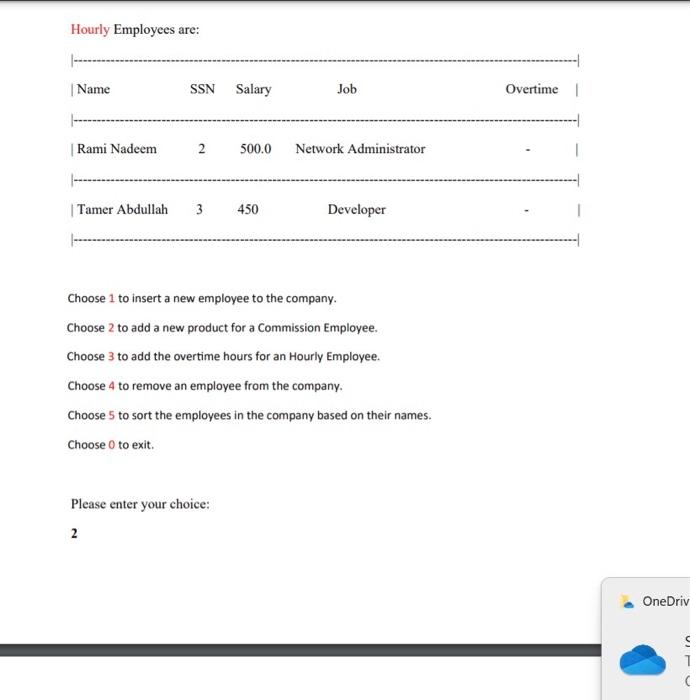690x700 pixels.
Task: Click the 'Developer' job cell
Action: [357, 210]
